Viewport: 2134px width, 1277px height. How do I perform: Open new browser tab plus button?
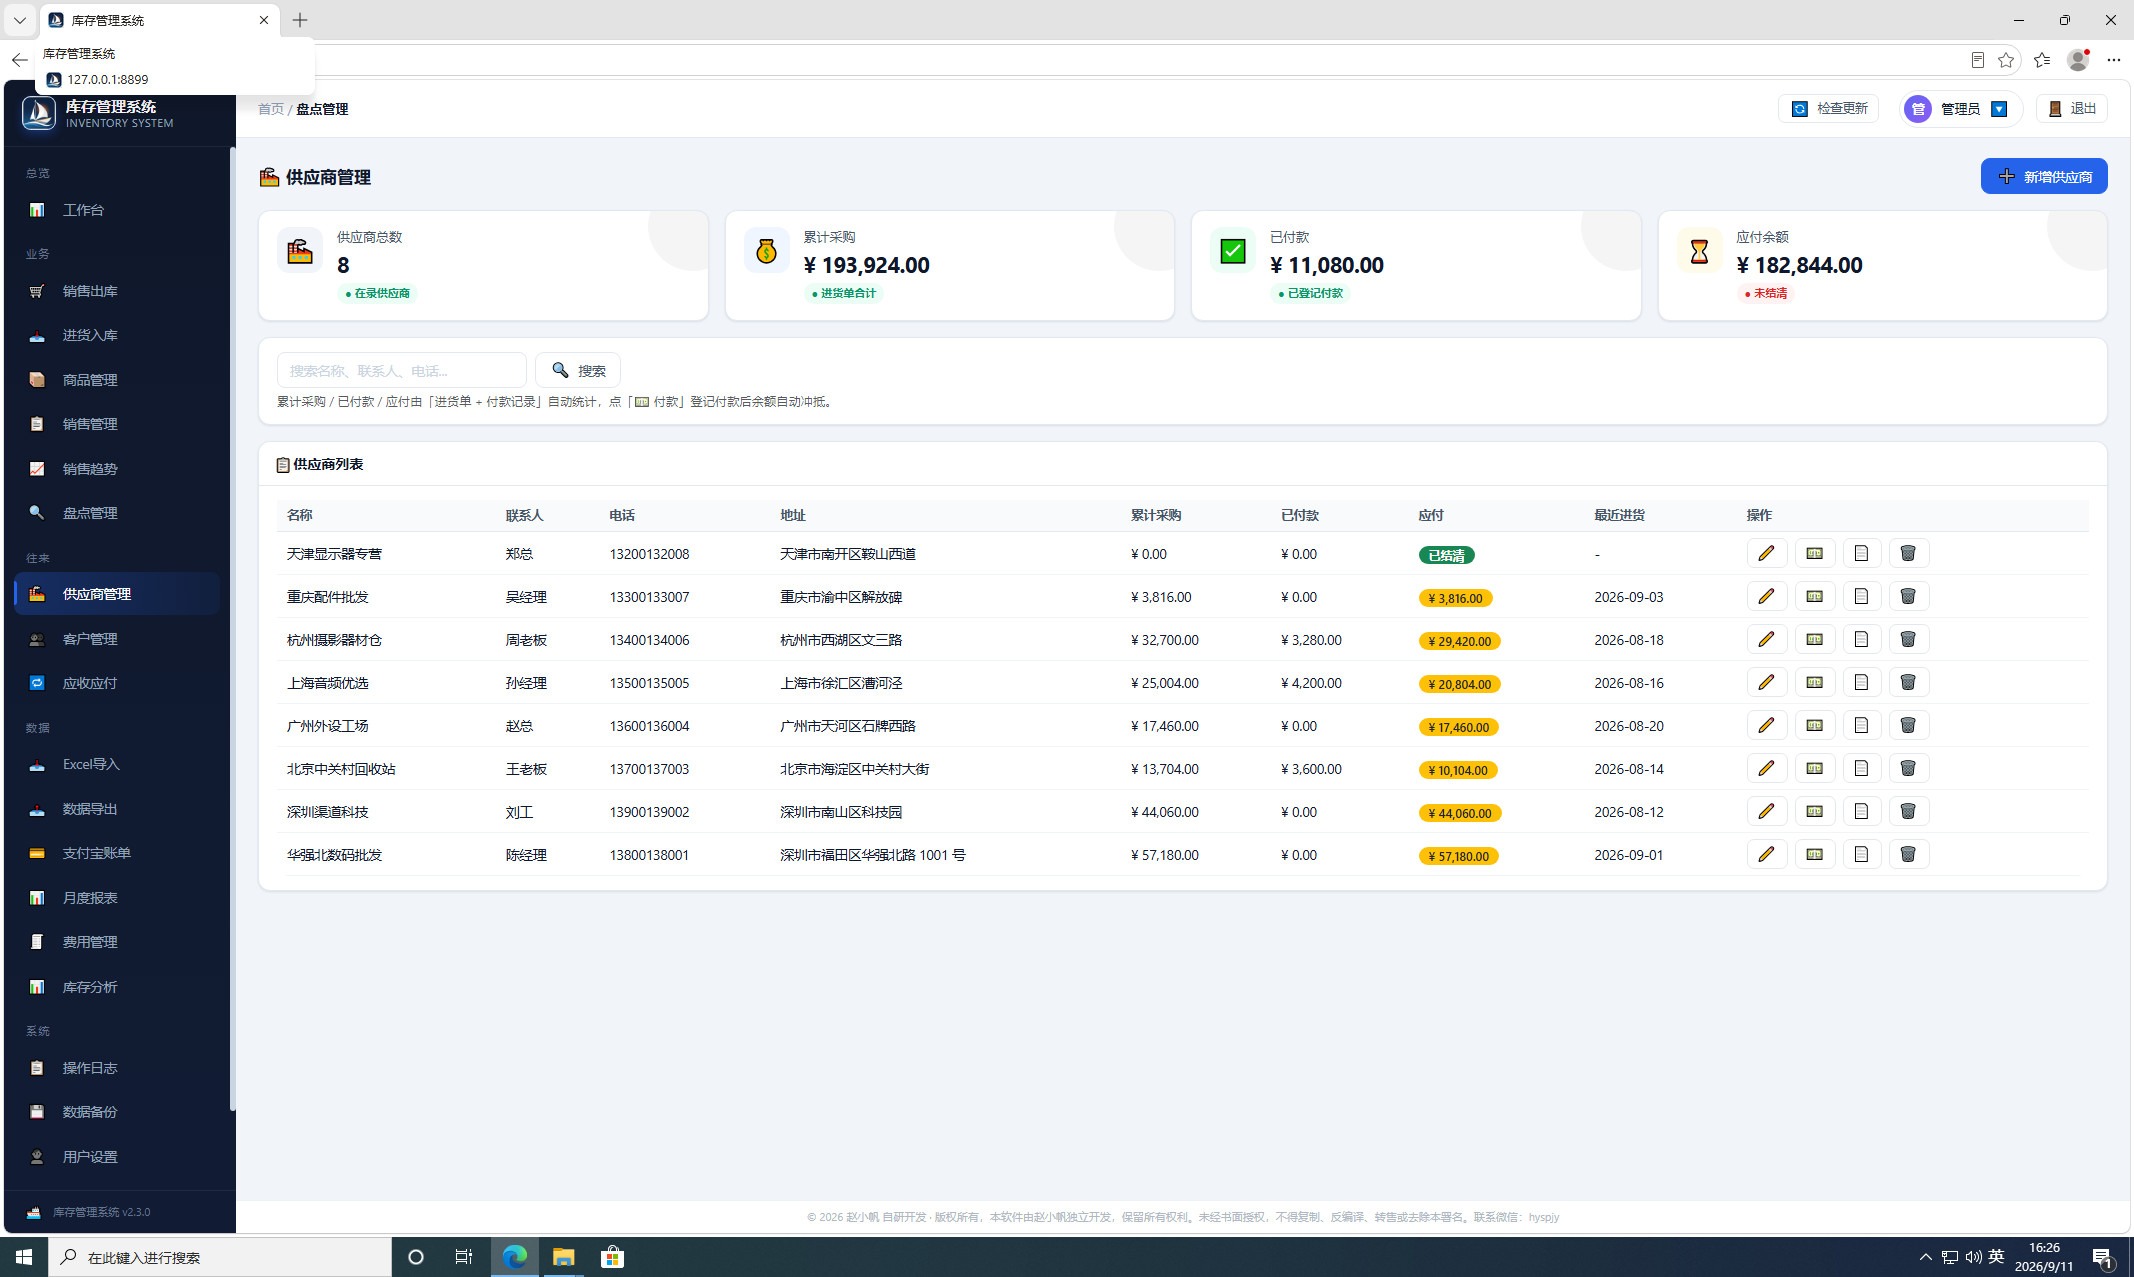click(x=300, y=20)
